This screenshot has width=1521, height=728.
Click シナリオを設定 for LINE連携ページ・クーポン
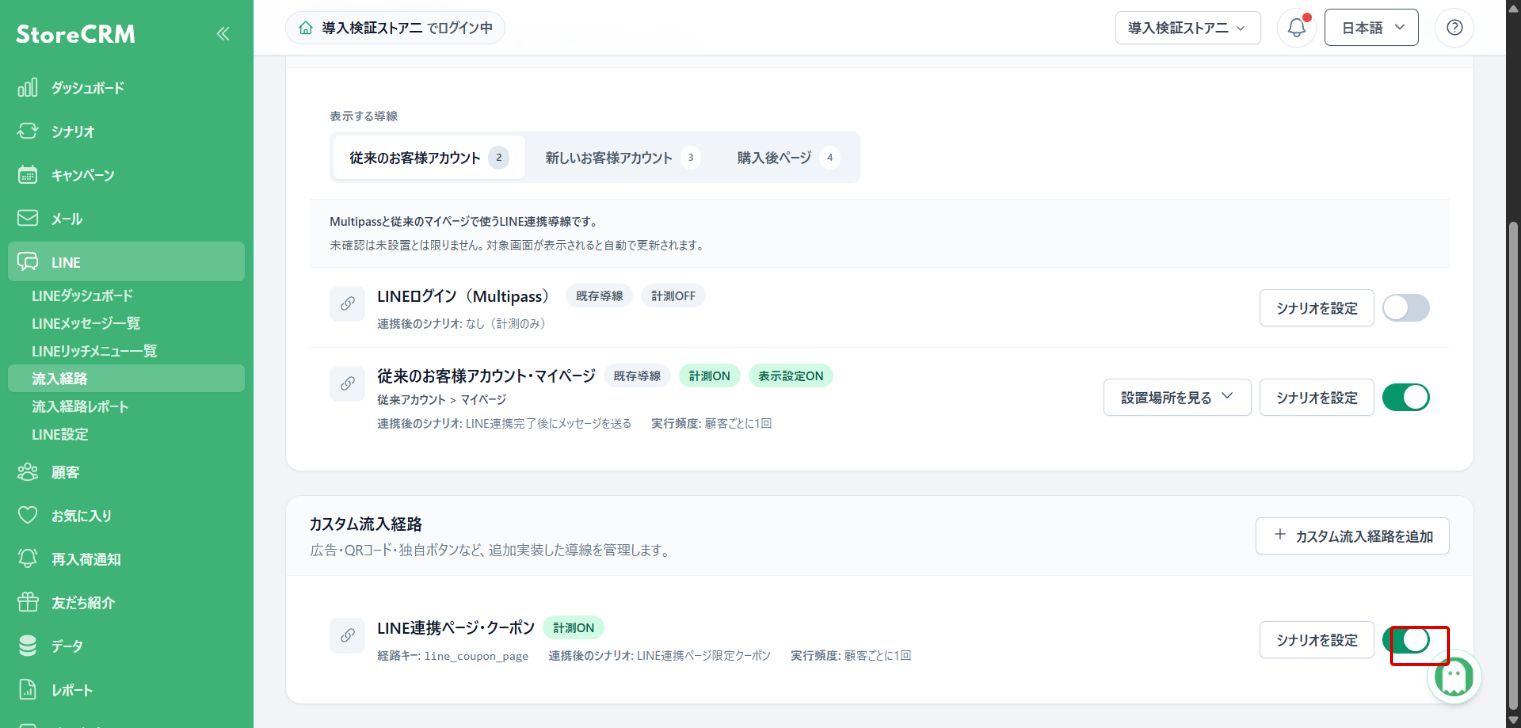click(1316, 640)
